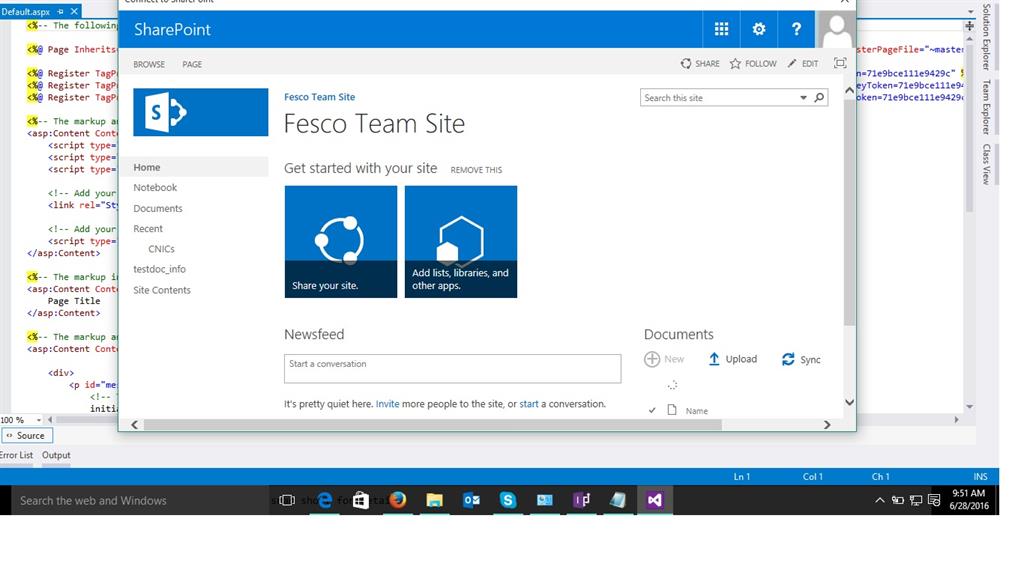Screen dimensions: 1024x575
Task: Click the Search the web and Windows box
Action: click(x=140, y=501)
